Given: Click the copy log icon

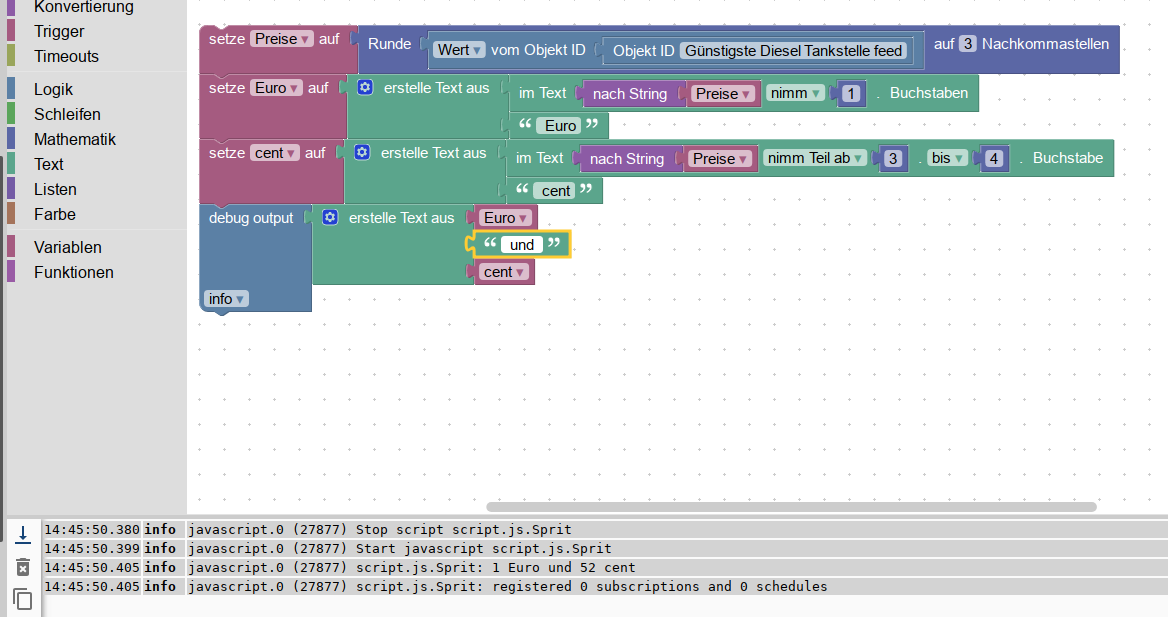Looking at the screenshot, I should tap(23, 599).
